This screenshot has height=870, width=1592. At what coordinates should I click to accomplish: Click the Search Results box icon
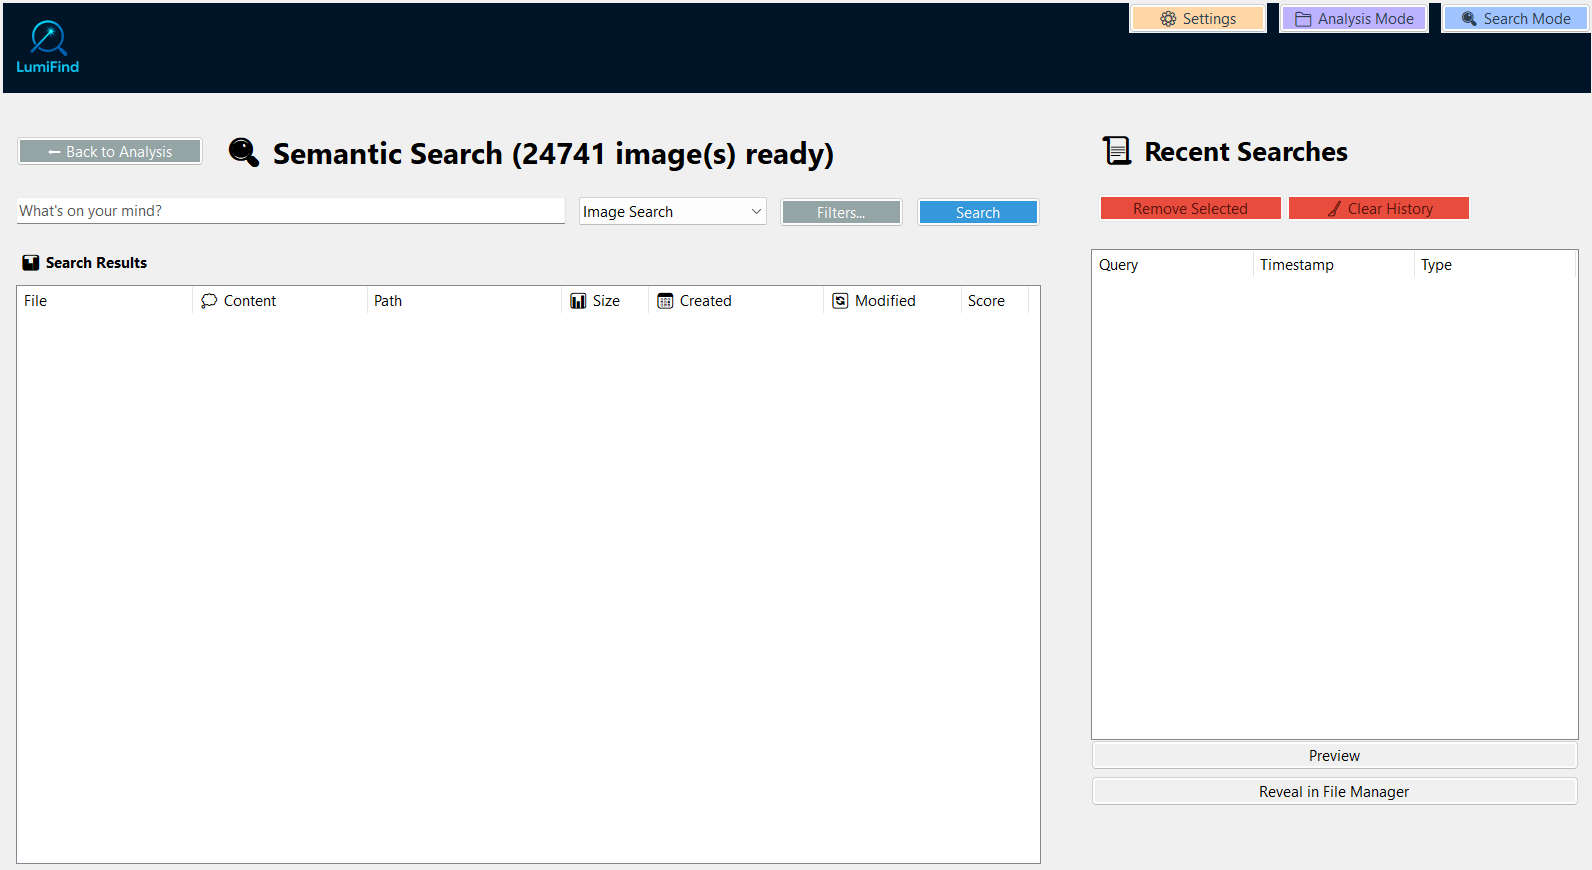coord(31,263)
